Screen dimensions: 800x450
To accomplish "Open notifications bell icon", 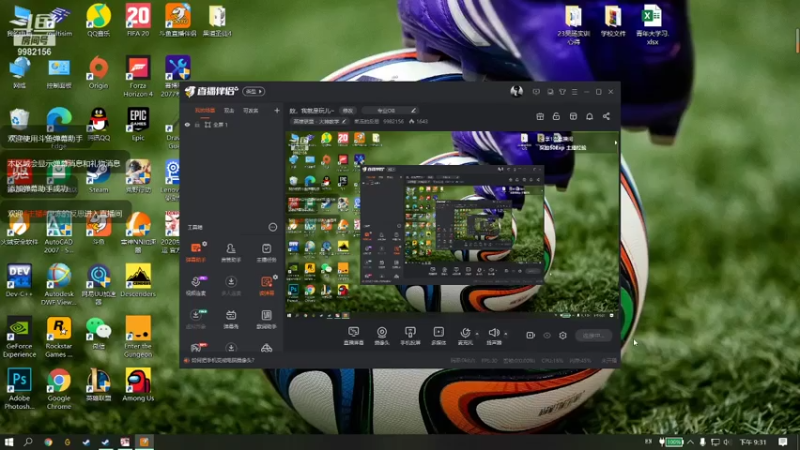I will coord(589,116).
